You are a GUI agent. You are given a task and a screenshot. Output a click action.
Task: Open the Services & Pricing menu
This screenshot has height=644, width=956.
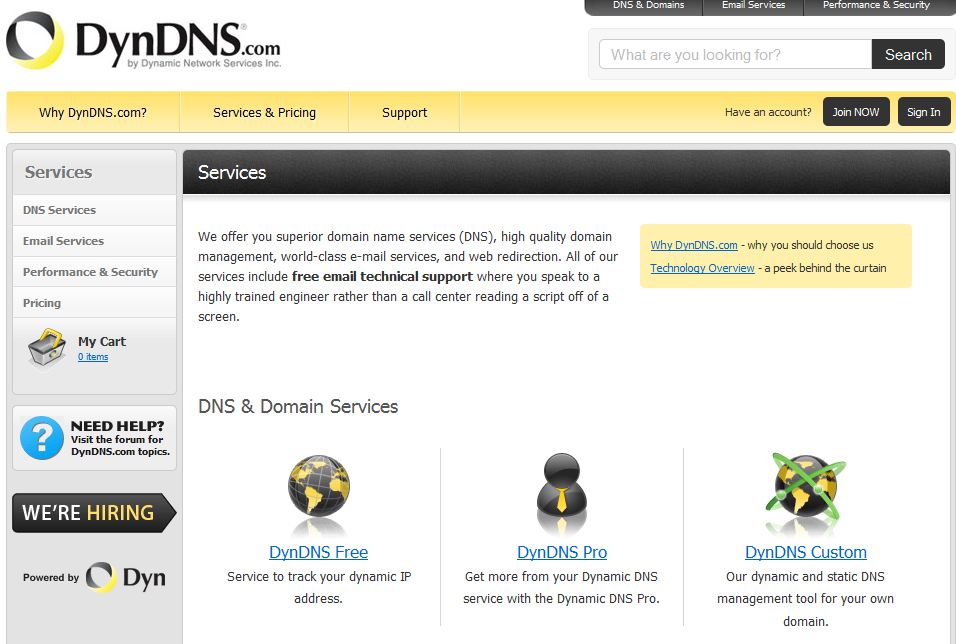click(265, 112)
